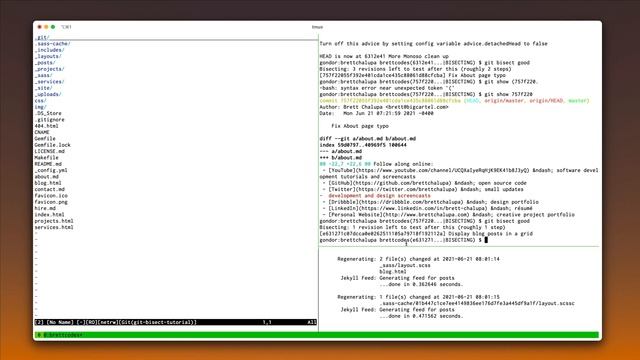Open the _posts/ directory

tap(45, 63)
